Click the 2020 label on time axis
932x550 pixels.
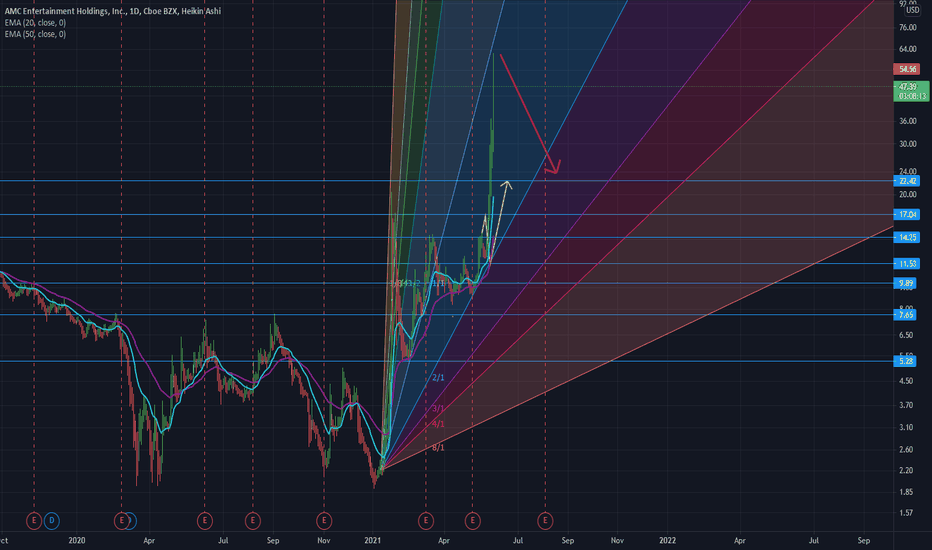pos(77,540)
